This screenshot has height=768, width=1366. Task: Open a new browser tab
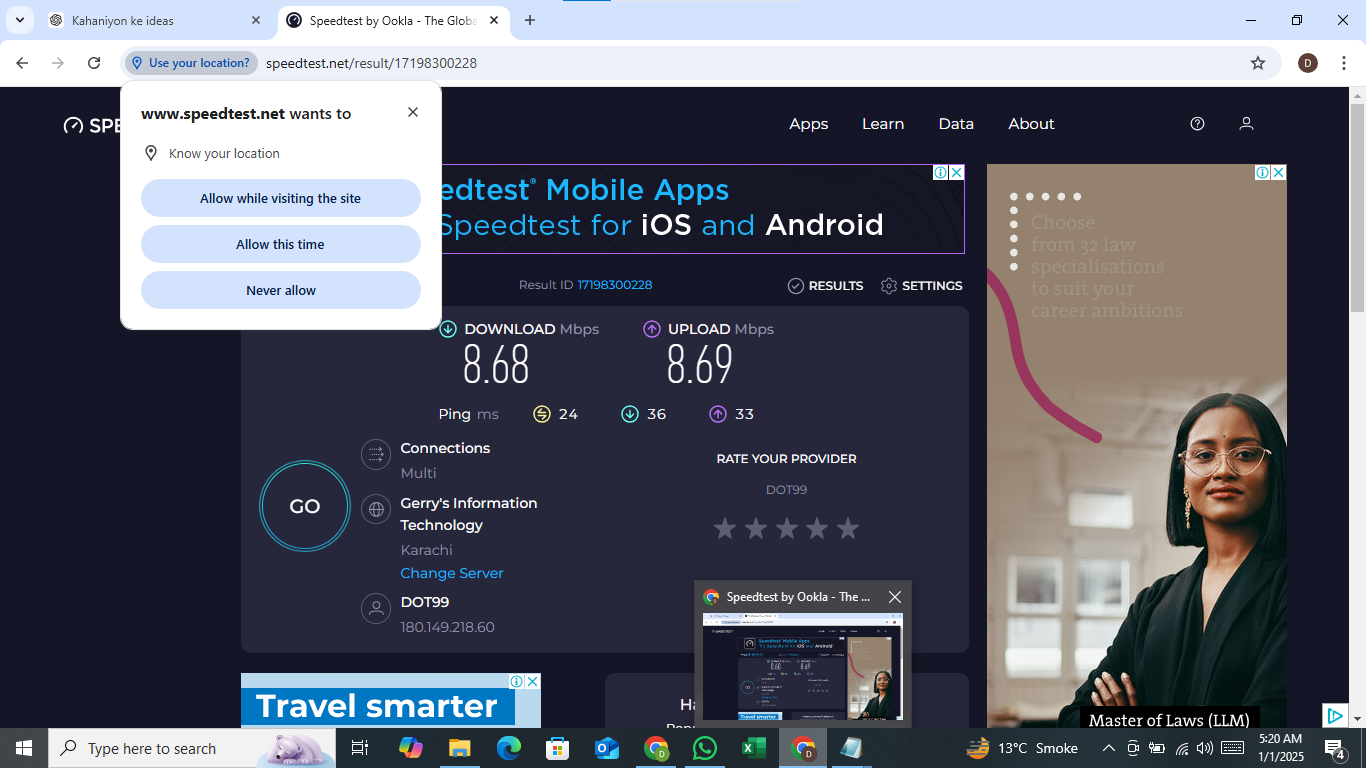pyautogui.click(x=530, y=20)
